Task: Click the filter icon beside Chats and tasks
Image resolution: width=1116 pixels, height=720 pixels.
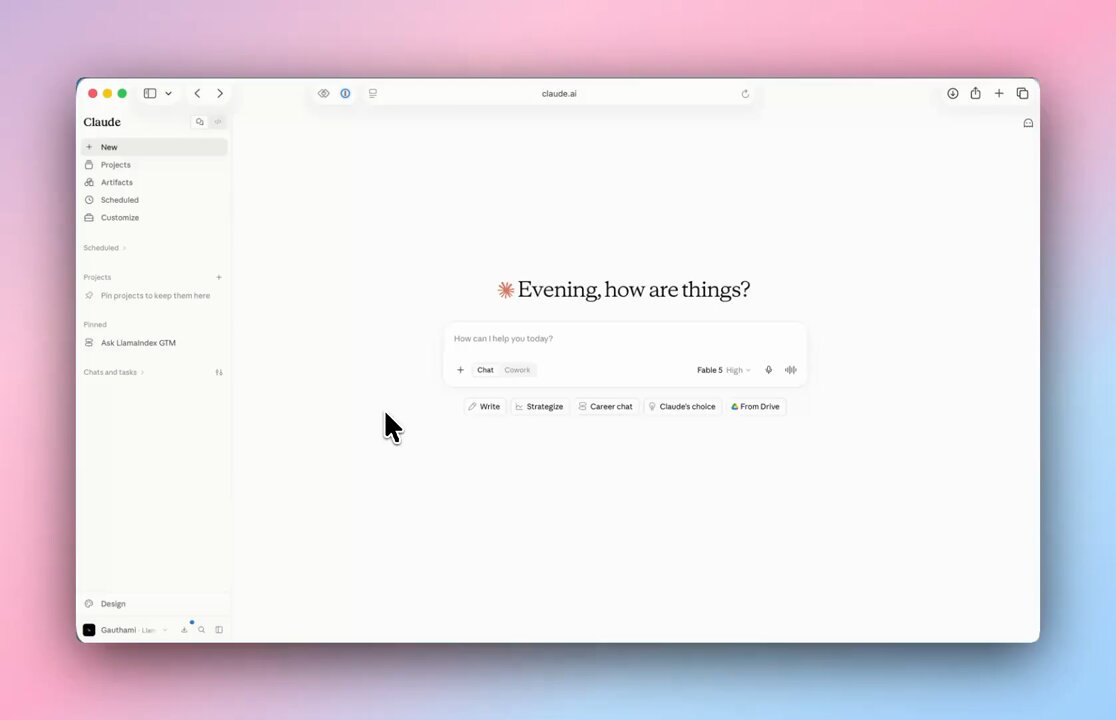Action: pos(219,372)
